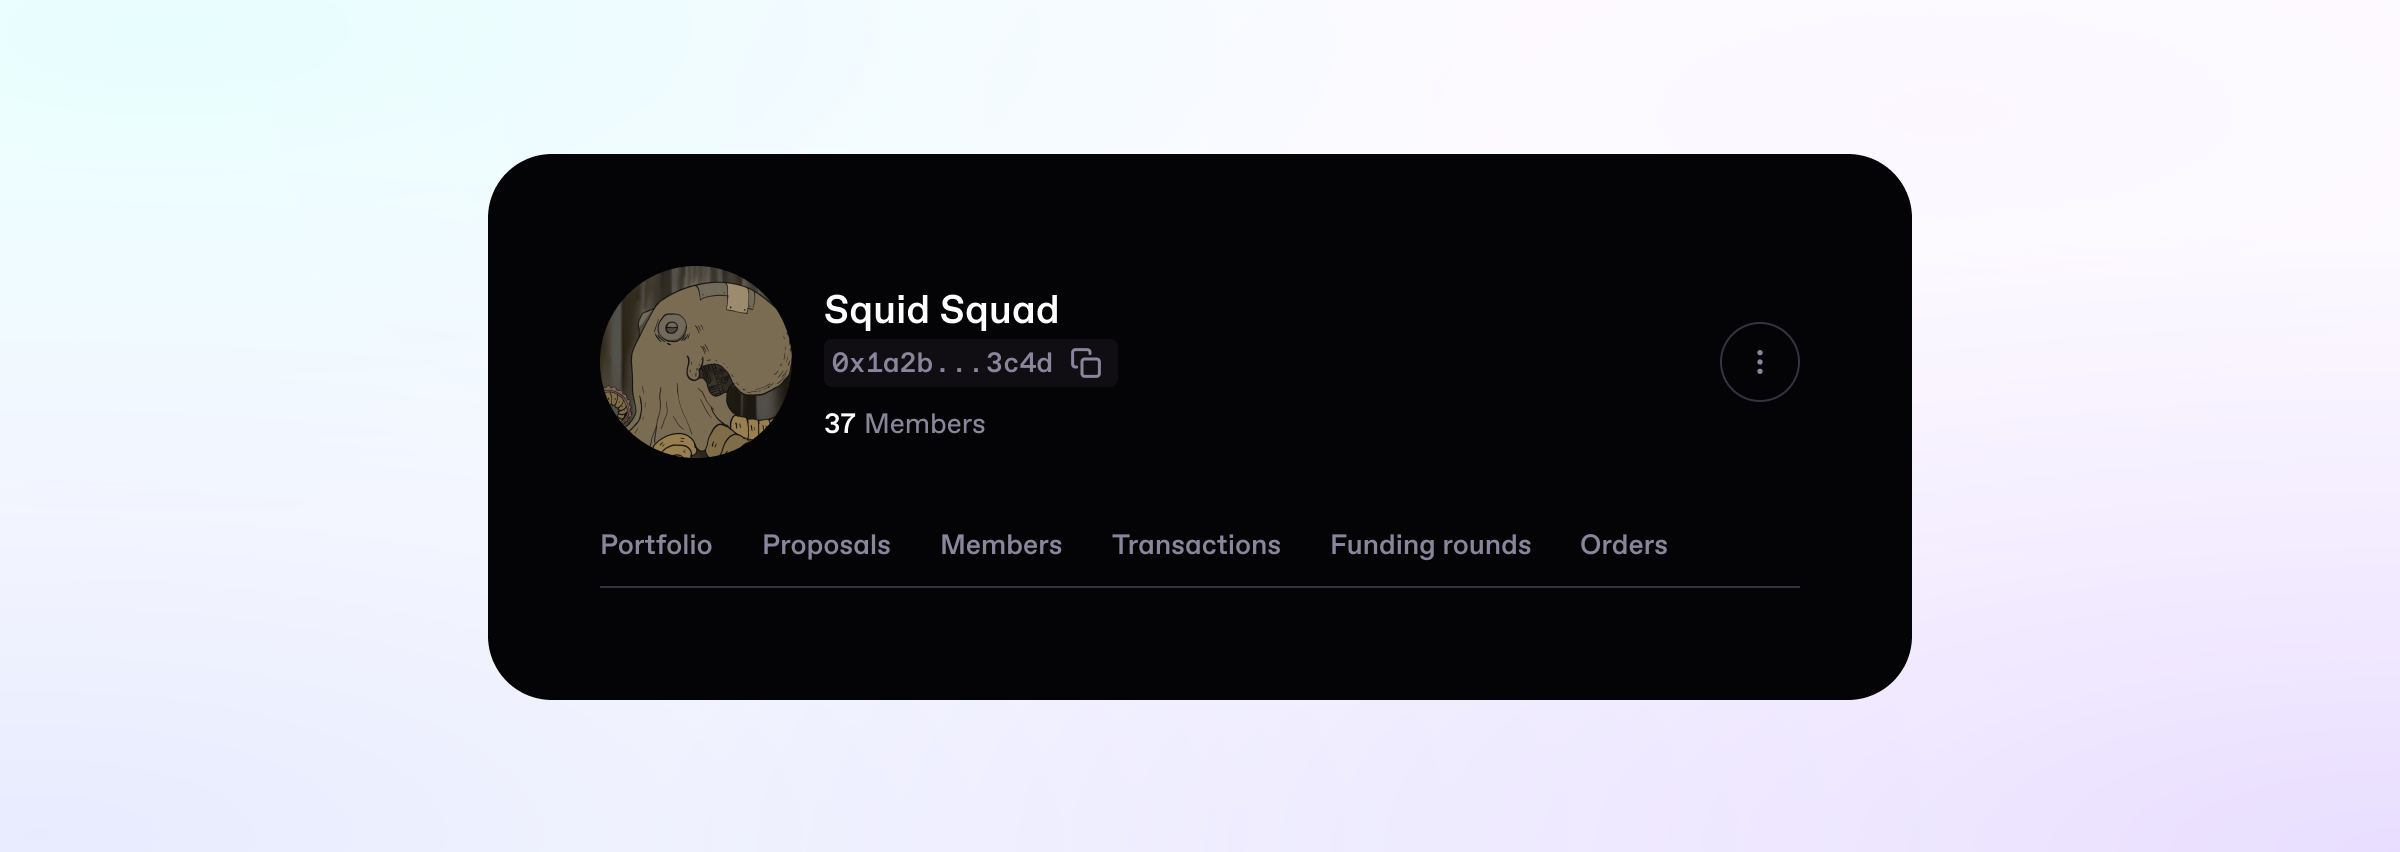The height and width of the screenshot is (852, 2400).
Task: Go to the Funding rounds tab
Action: pos(1430,545)
